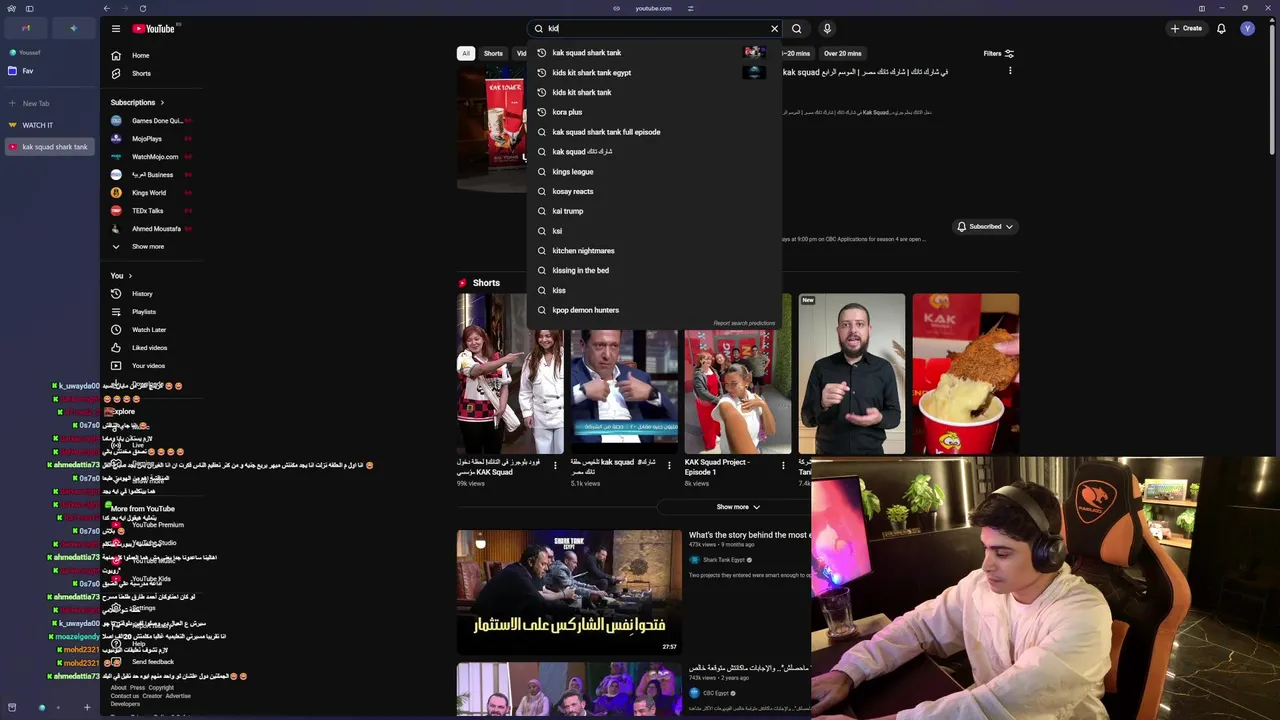Select the Shorts filter chip

pos(494,53)
